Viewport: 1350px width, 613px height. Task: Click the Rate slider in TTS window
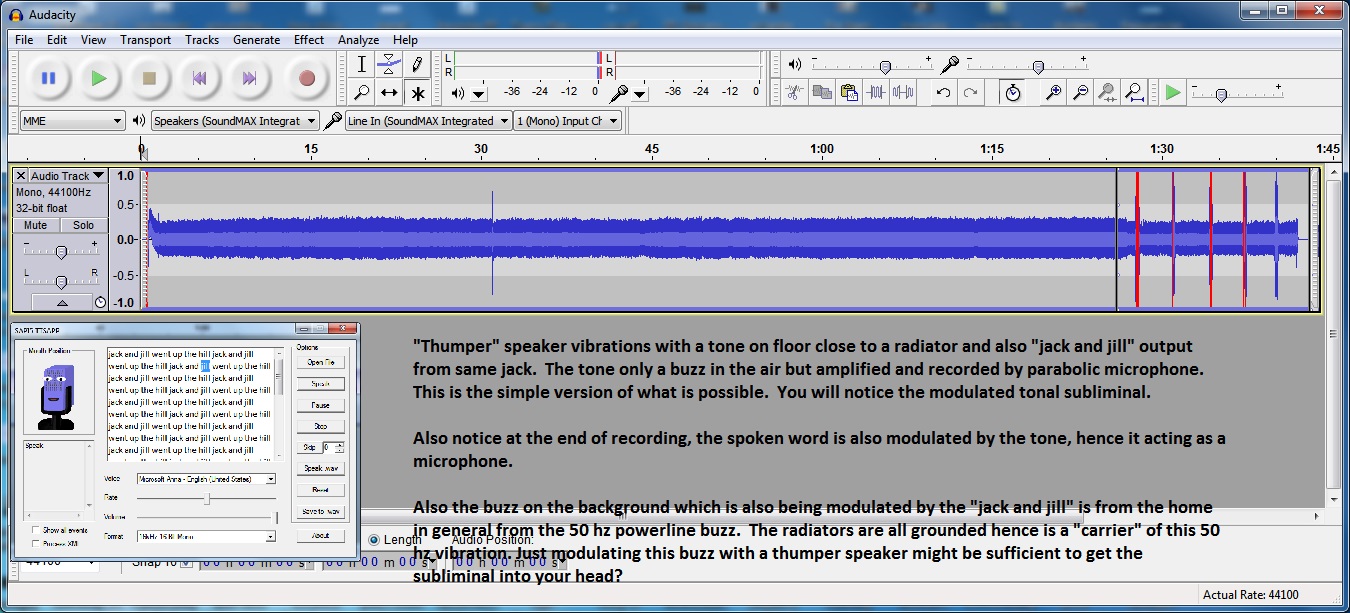(207, 497)
